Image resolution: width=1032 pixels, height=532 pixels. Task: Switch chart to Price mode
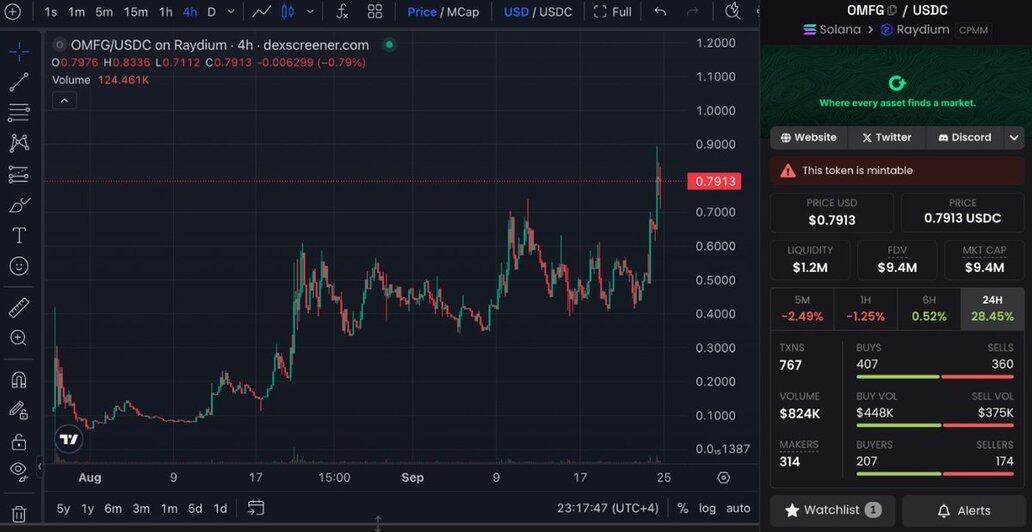coord(422,12)
